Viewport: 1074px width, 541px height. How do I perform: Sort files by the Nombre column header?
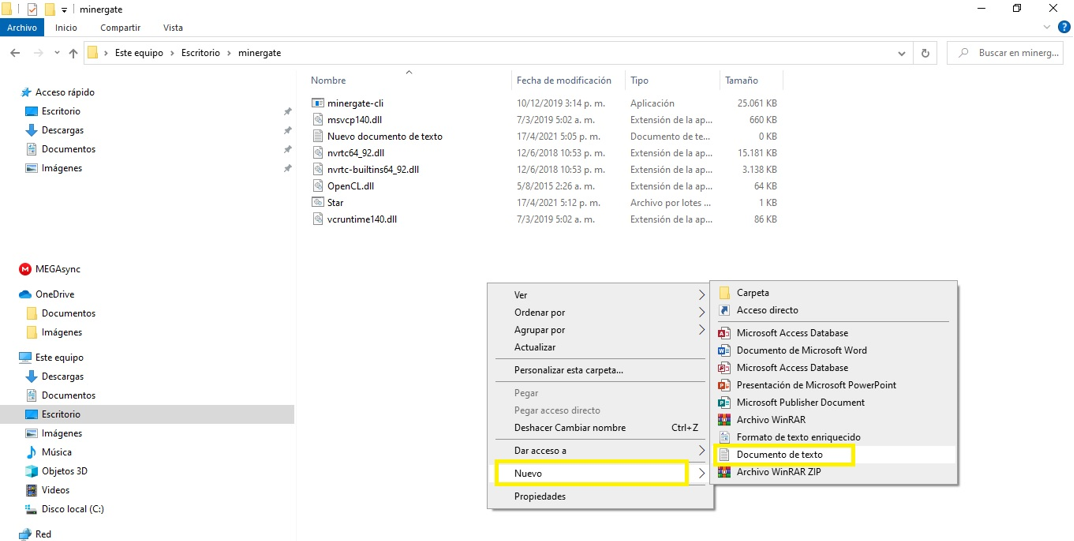click(328, 80)
